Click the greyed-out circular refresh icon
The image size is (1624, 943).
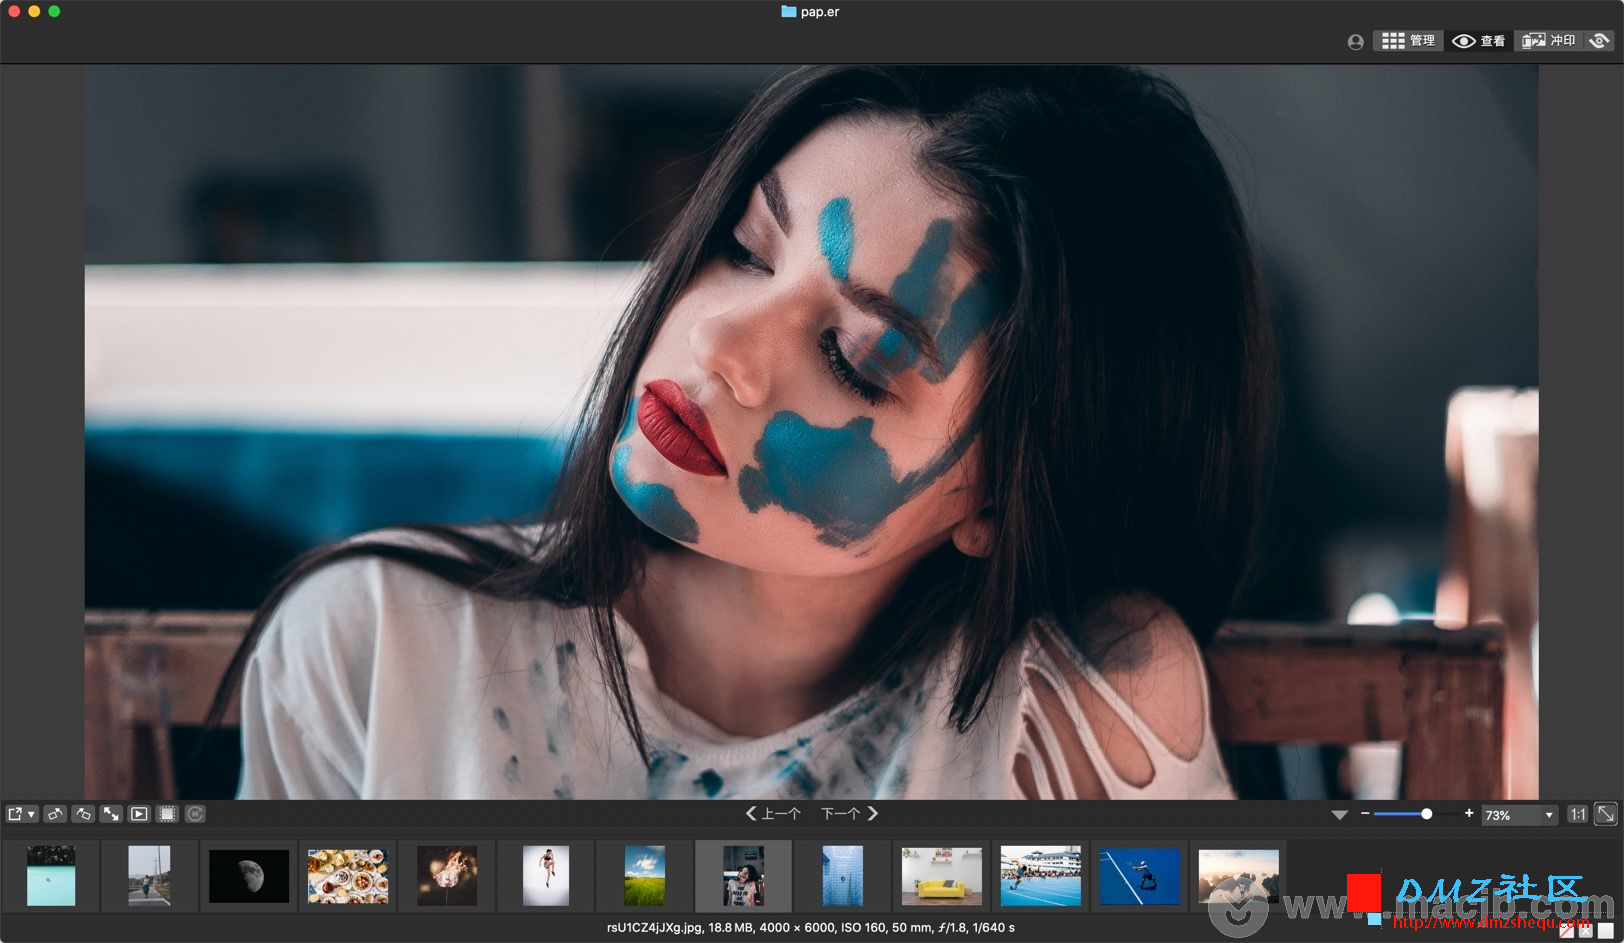coord(195,814)
